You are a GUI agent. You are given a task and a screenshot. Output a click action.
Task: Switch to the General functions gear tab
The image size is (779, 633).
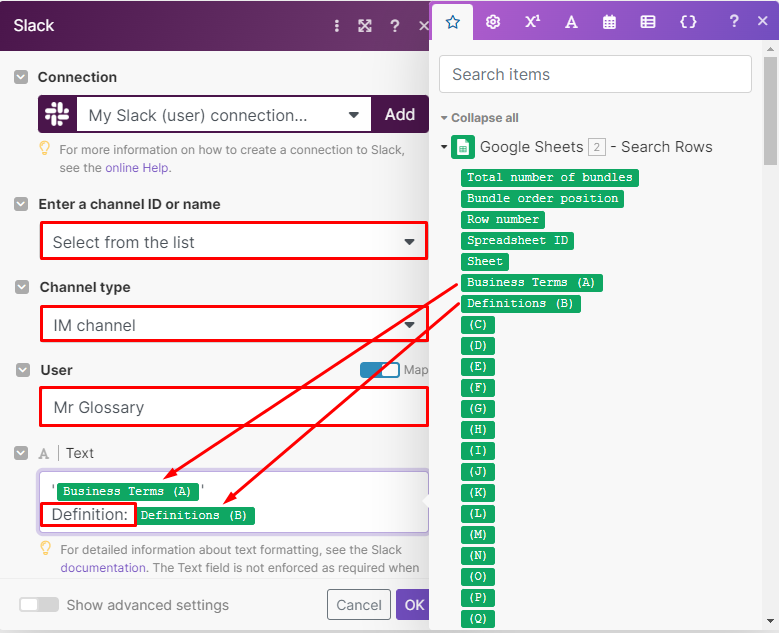pyautogui.click(x=493, y=22)
